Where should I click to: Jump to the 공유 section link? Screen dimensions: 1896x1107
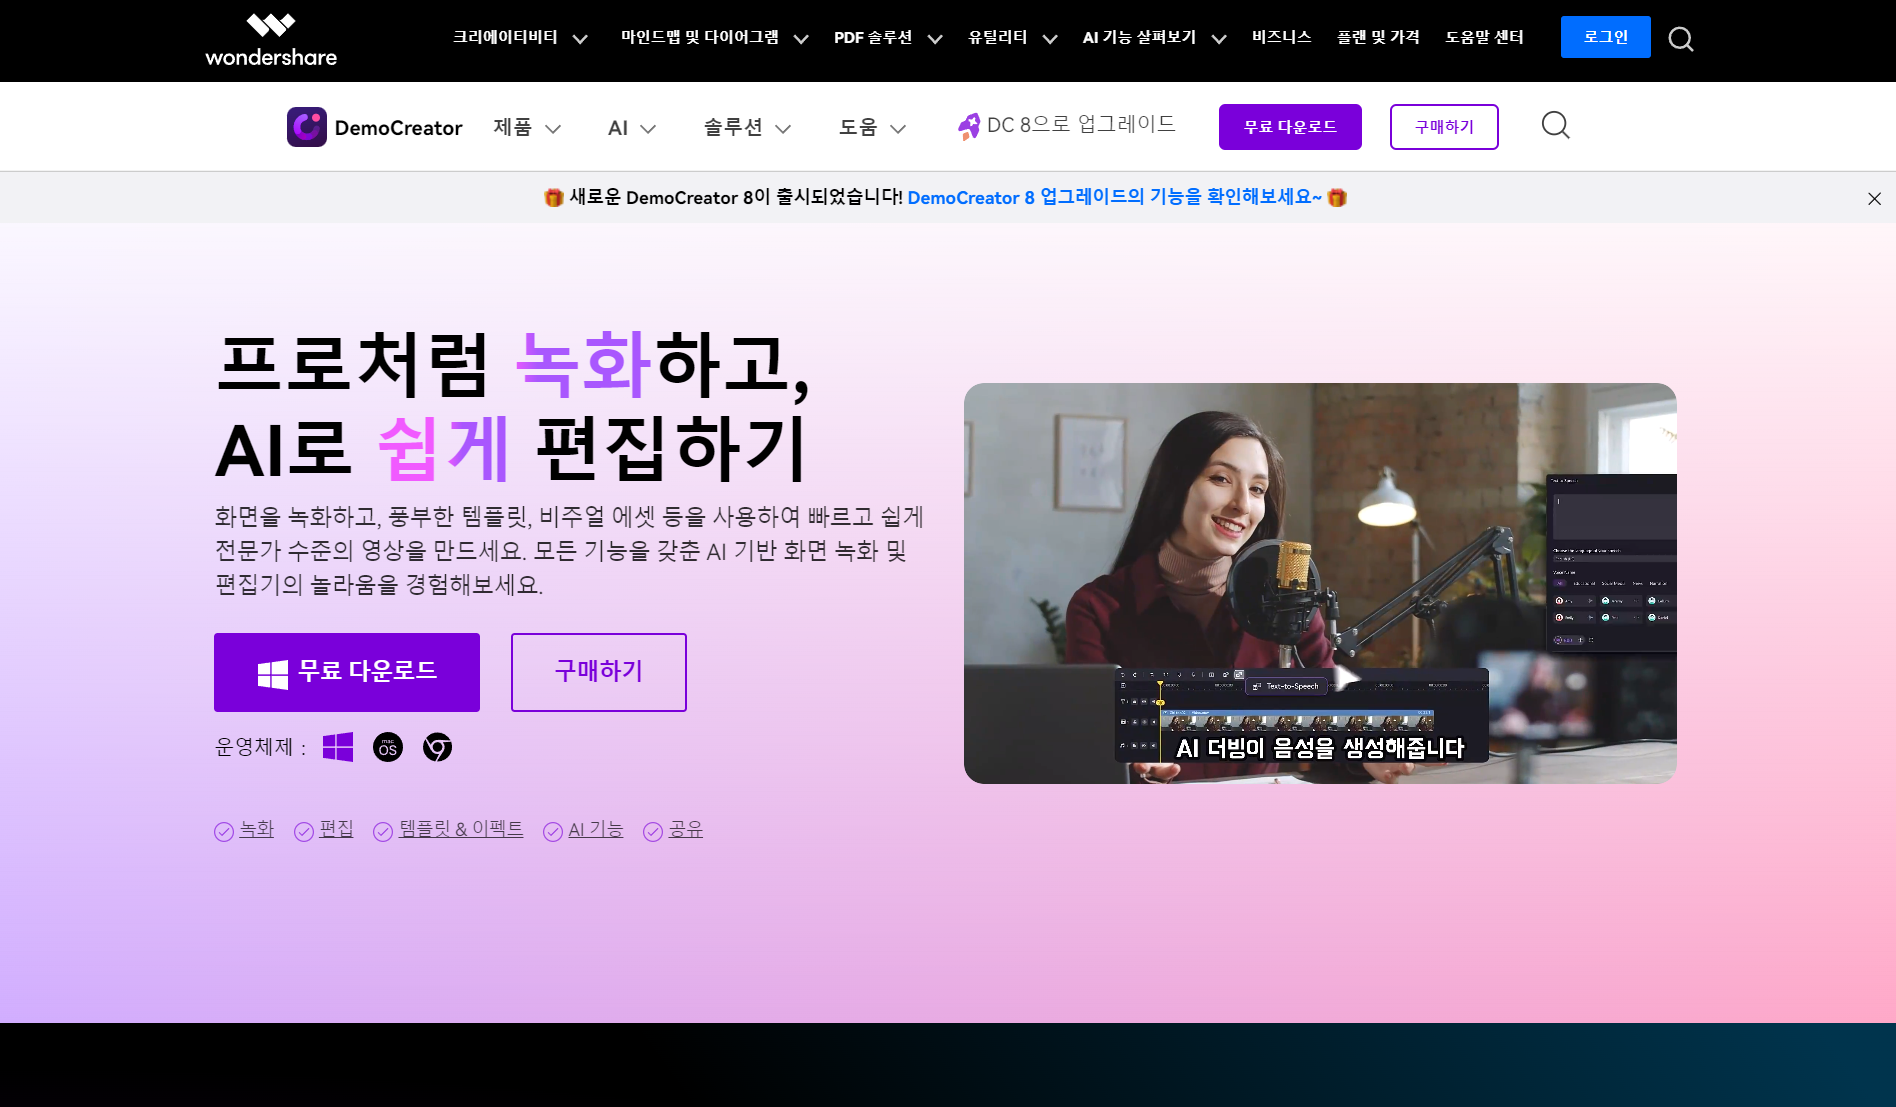coord(686,829)
